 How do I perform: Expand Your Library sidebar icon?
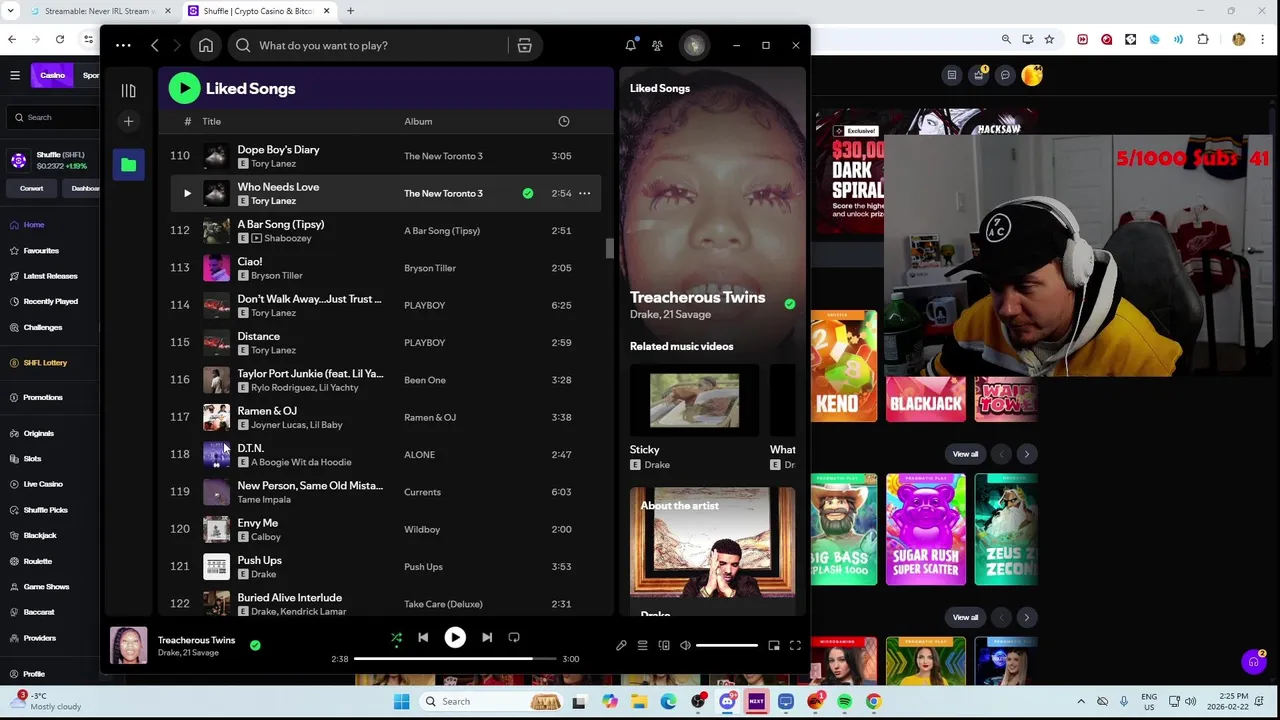pyautogui.click(x=128, y=91)
